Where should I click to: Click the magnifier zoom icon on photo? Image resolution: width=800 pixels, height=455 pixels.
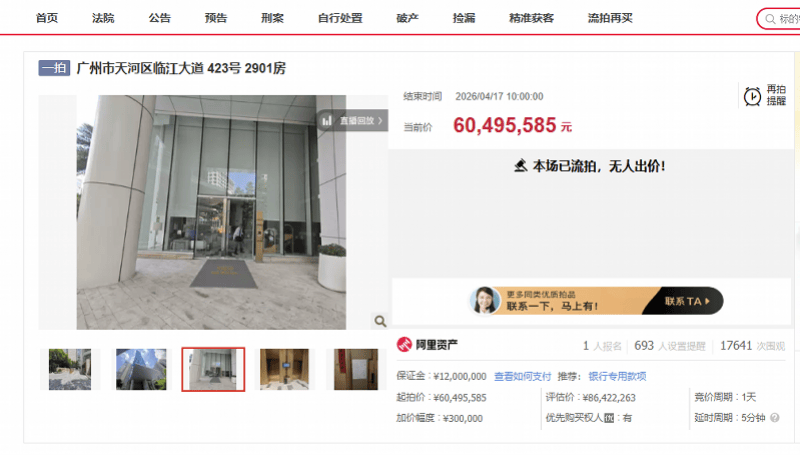380,321
